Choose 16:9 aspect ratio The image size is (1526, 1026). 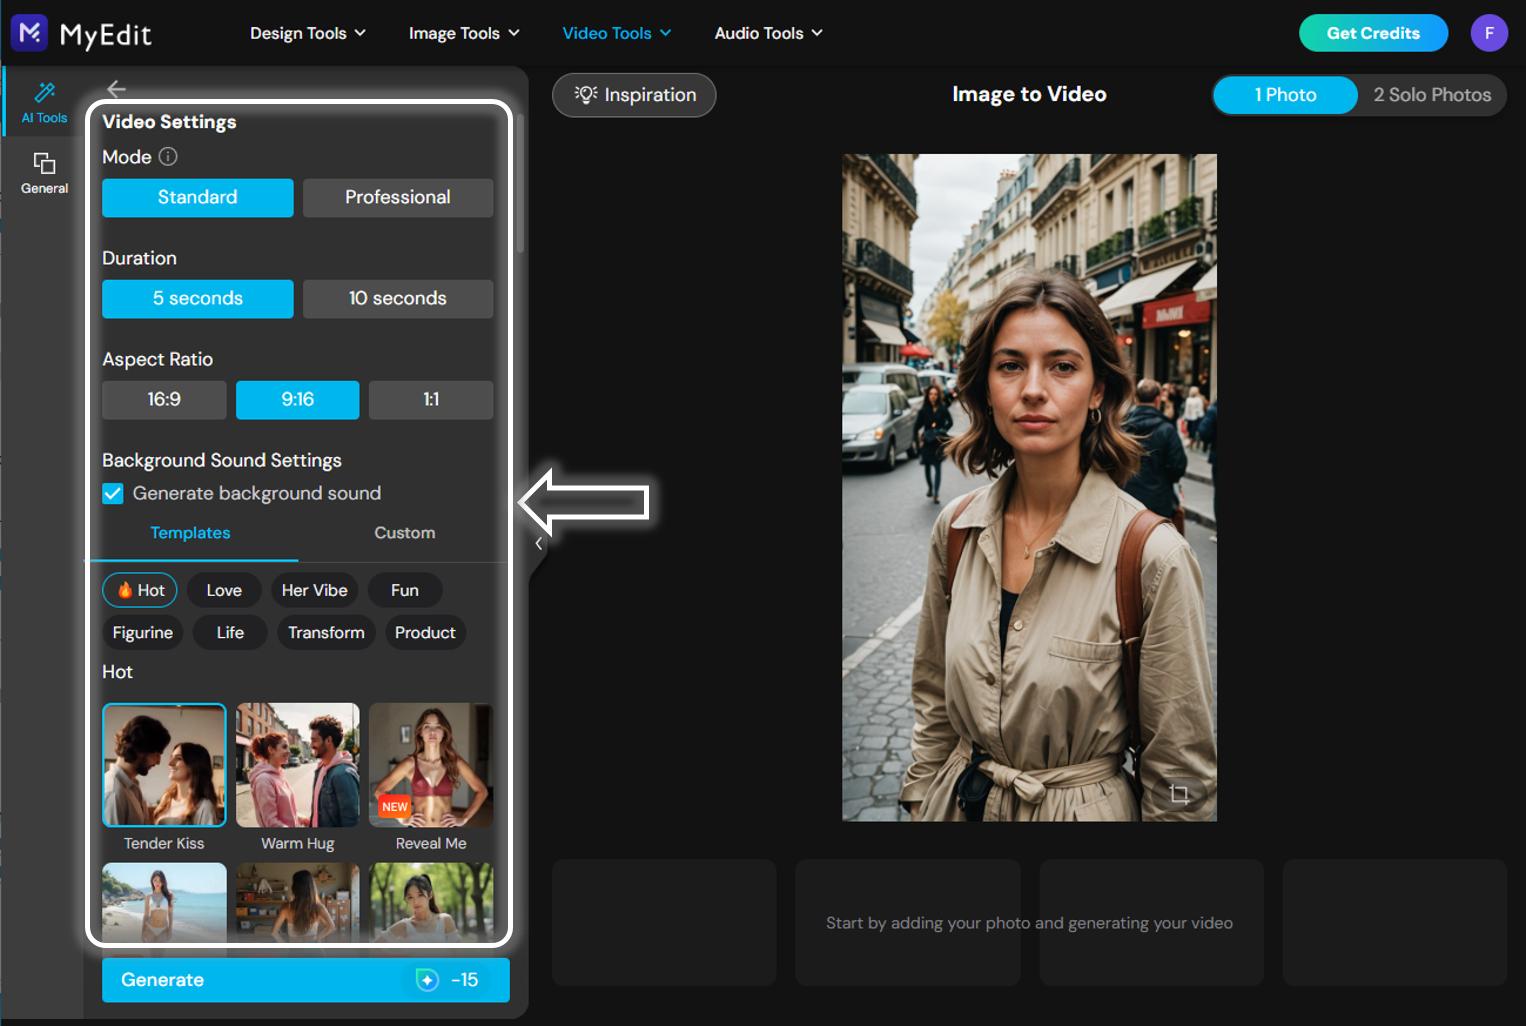click(x=164, y=400)
